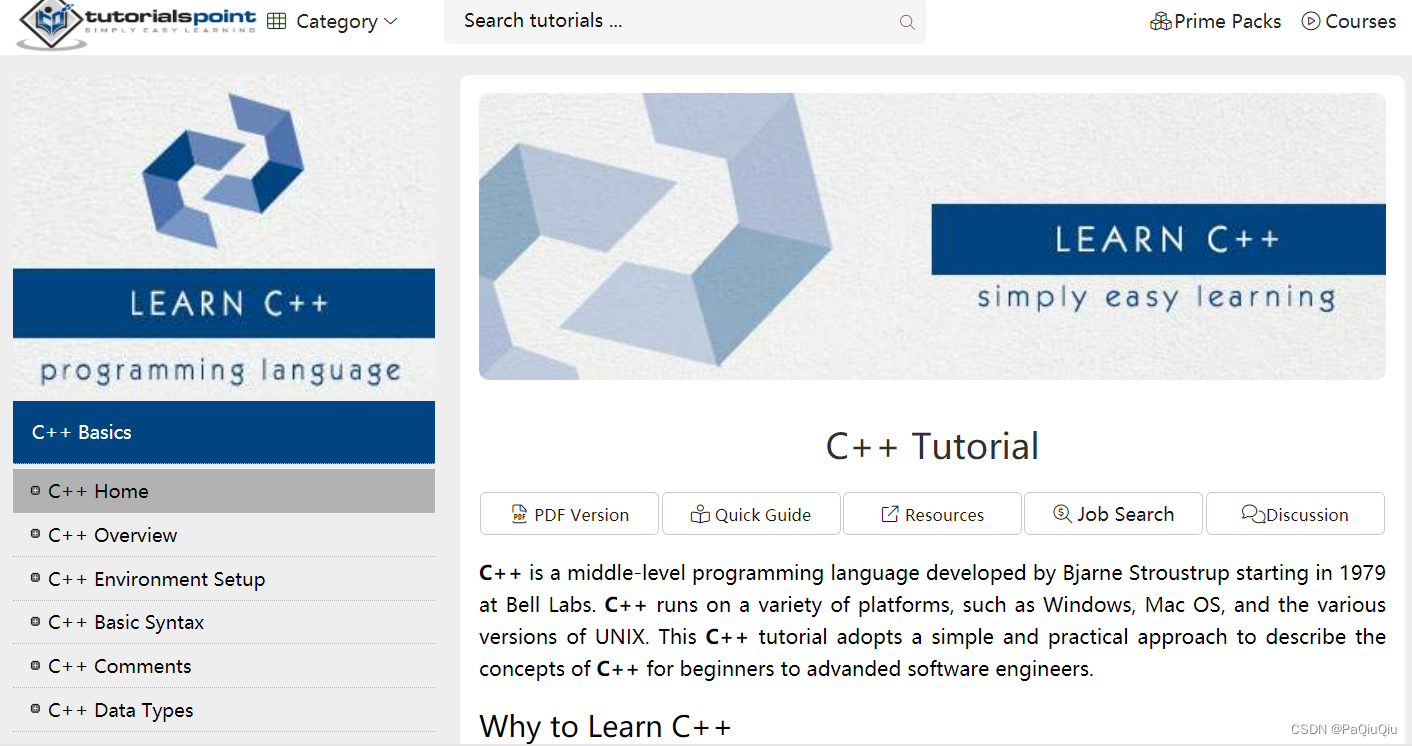Click the bullet icon beside C++ Overview
The width and height of the screenshot is (1412, 746).
(36, 534)
